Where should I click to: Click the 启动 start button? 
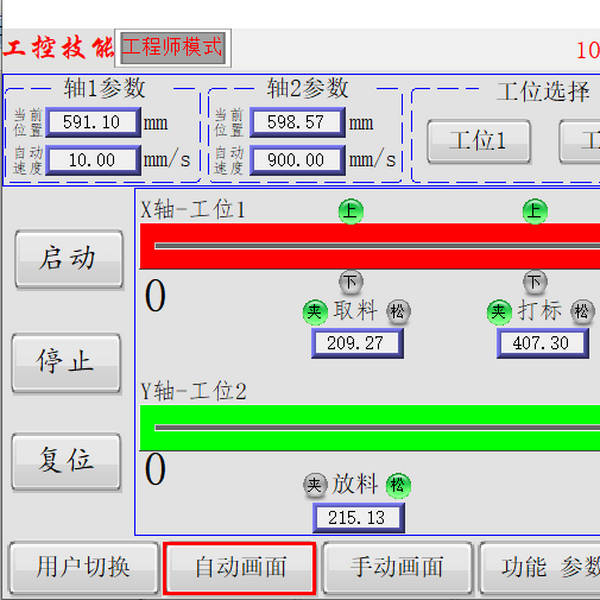point(69,259)
